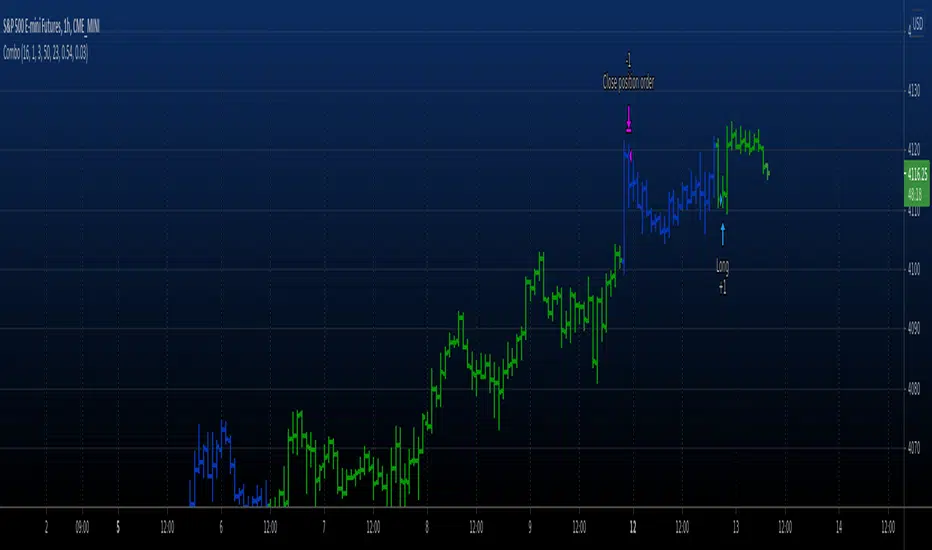Screen dimensions: 932x550
Task: Click the date 7 on time axis
Action: (x=324, y=527)
